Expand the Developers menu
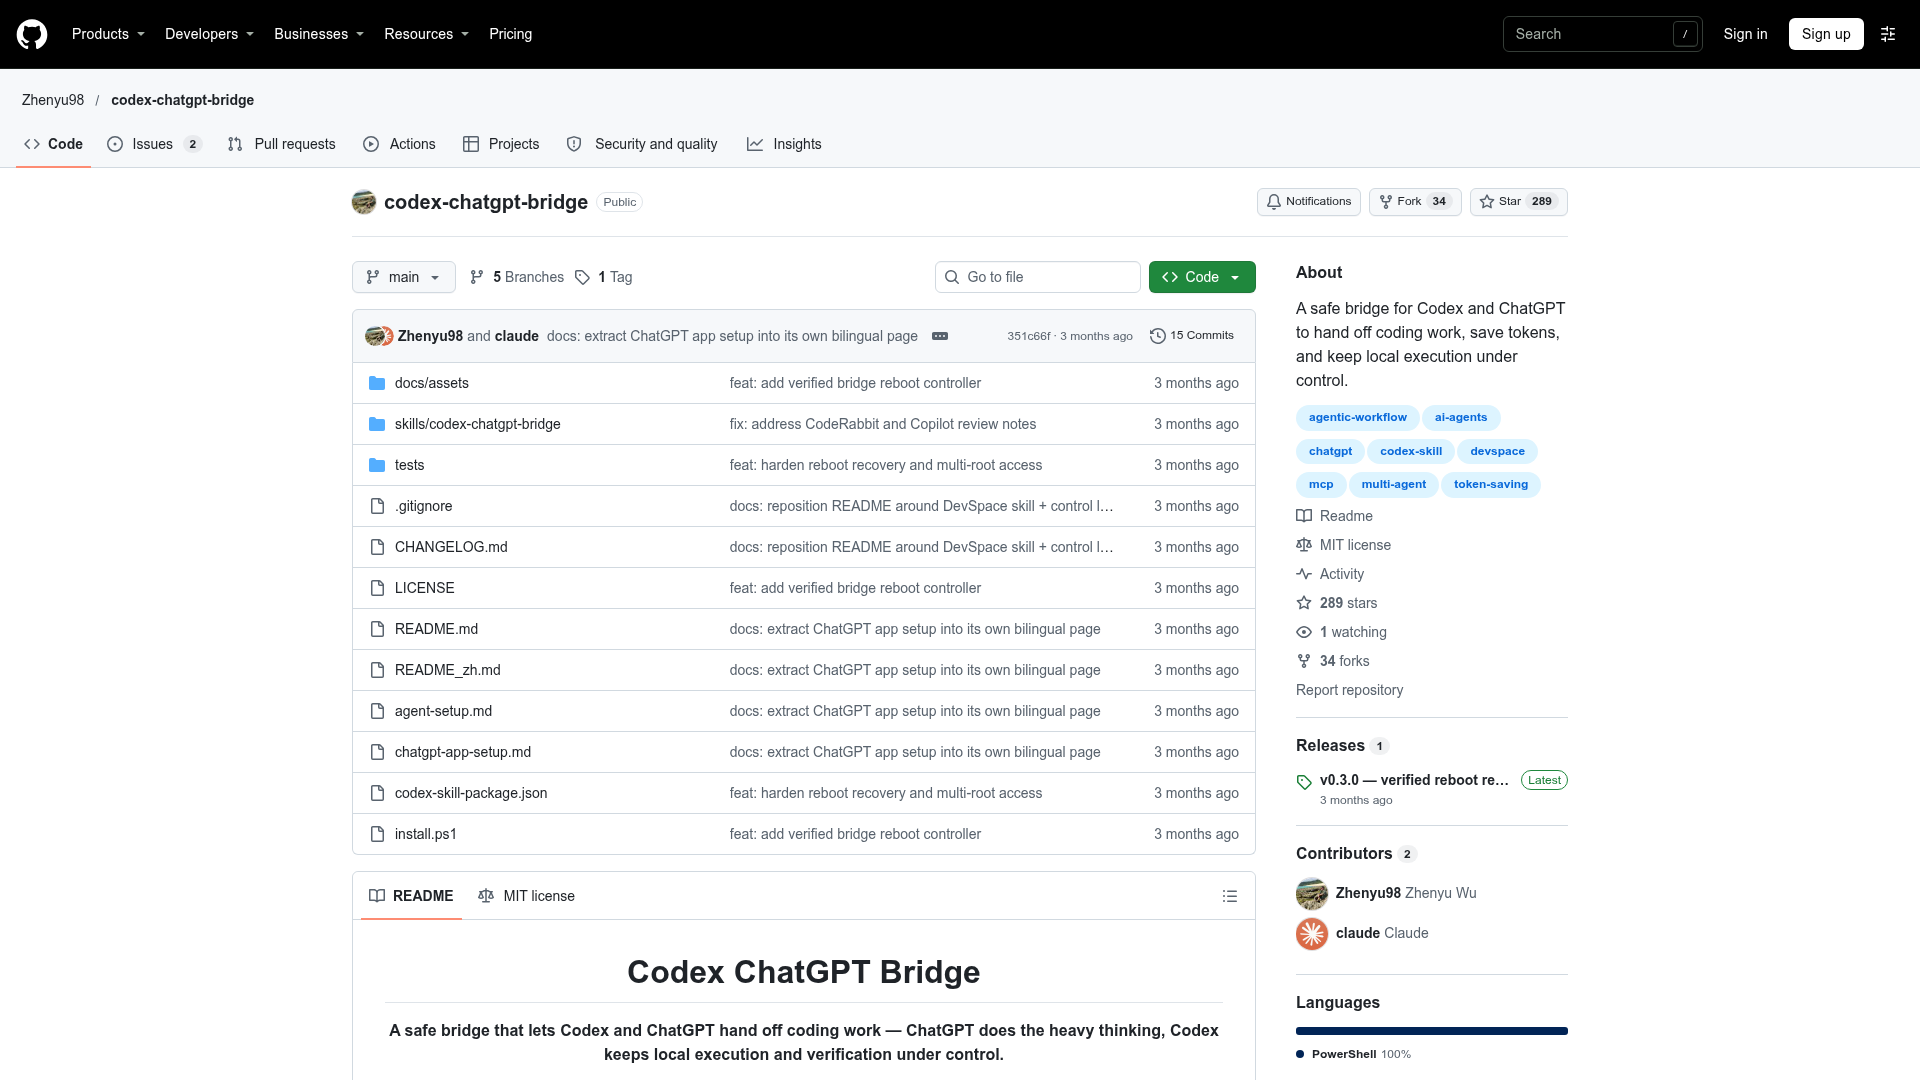The image size is (1920, 1080). (x=209, y=34)
